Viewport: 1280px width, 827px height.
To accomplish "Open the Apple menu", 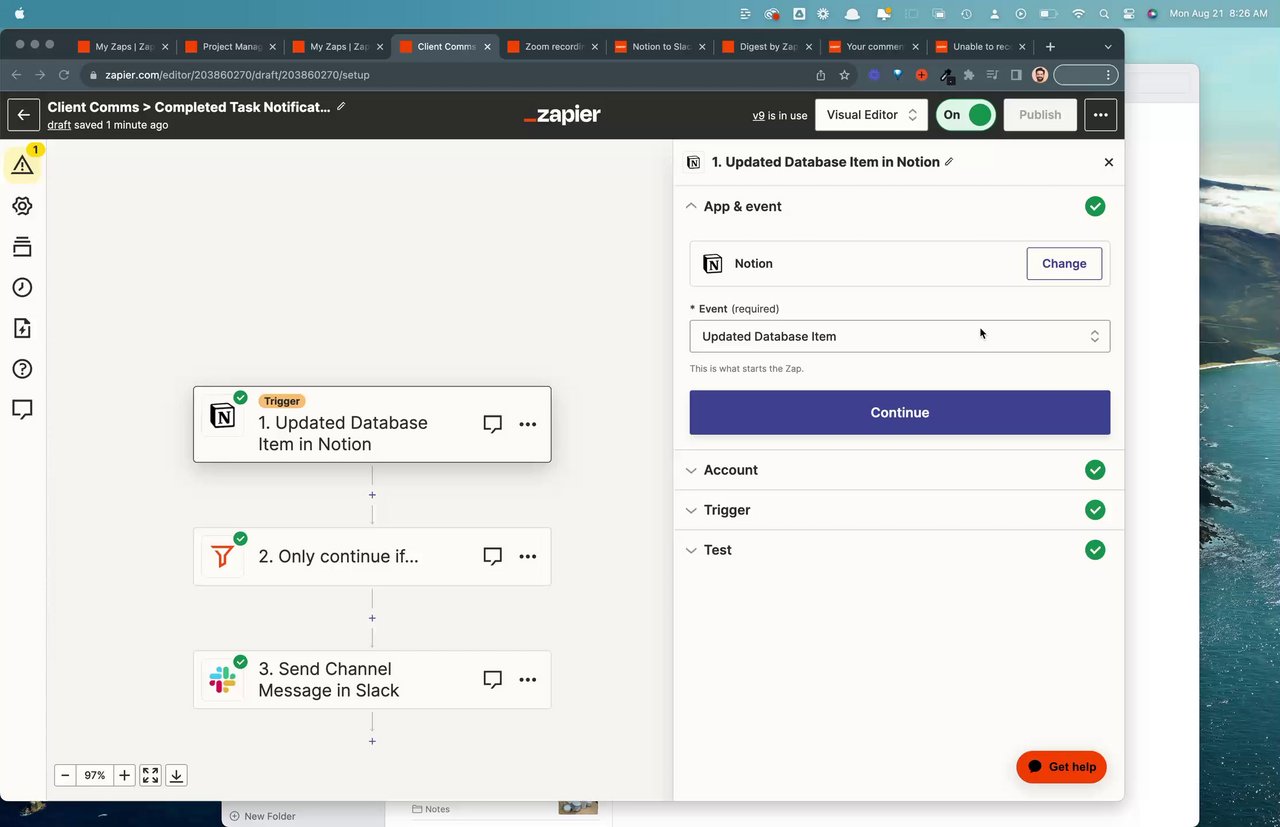I will pos(20,13).
